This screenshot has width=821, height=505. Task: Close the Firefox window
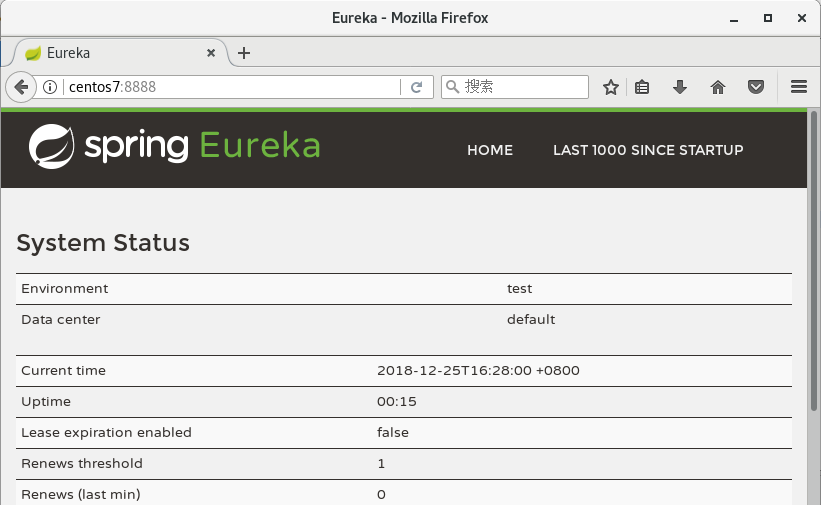pos(802,18)
